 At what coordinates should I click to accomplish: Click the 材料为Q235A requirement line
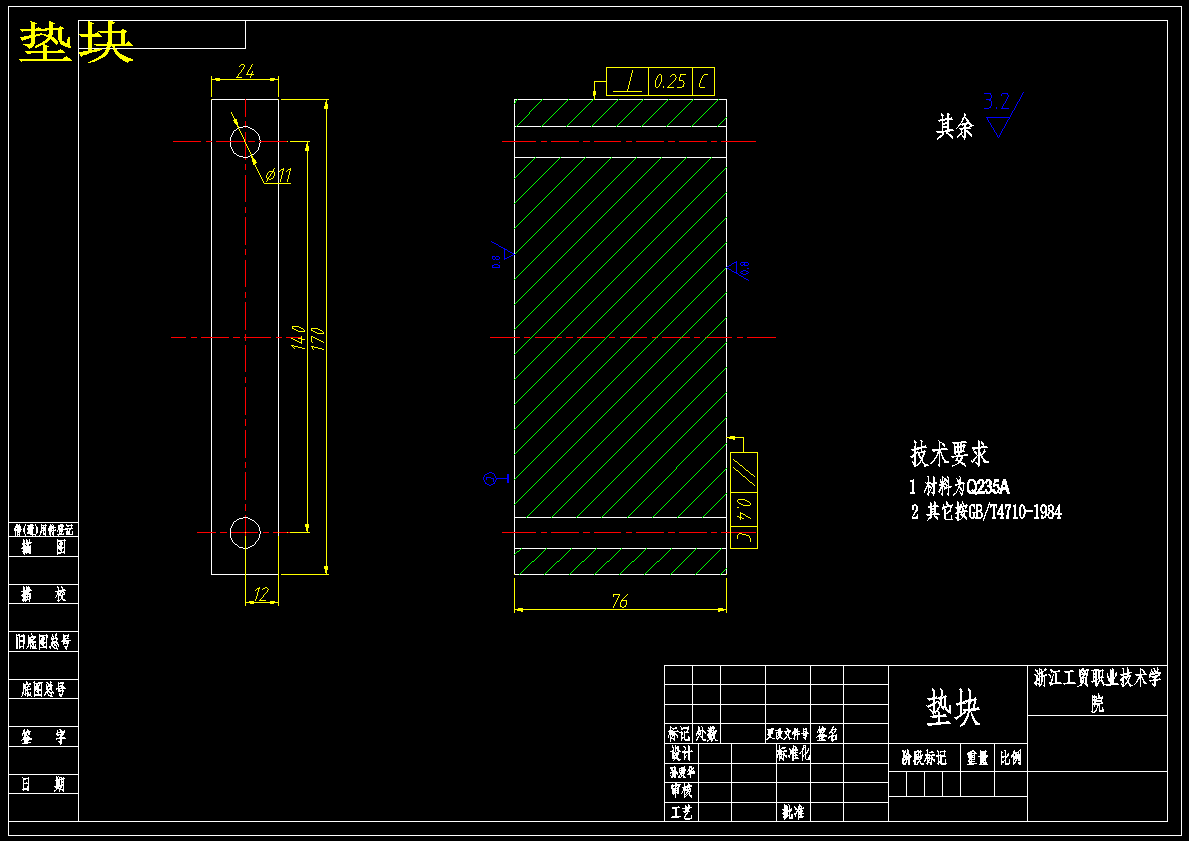[x=959, y=486]
